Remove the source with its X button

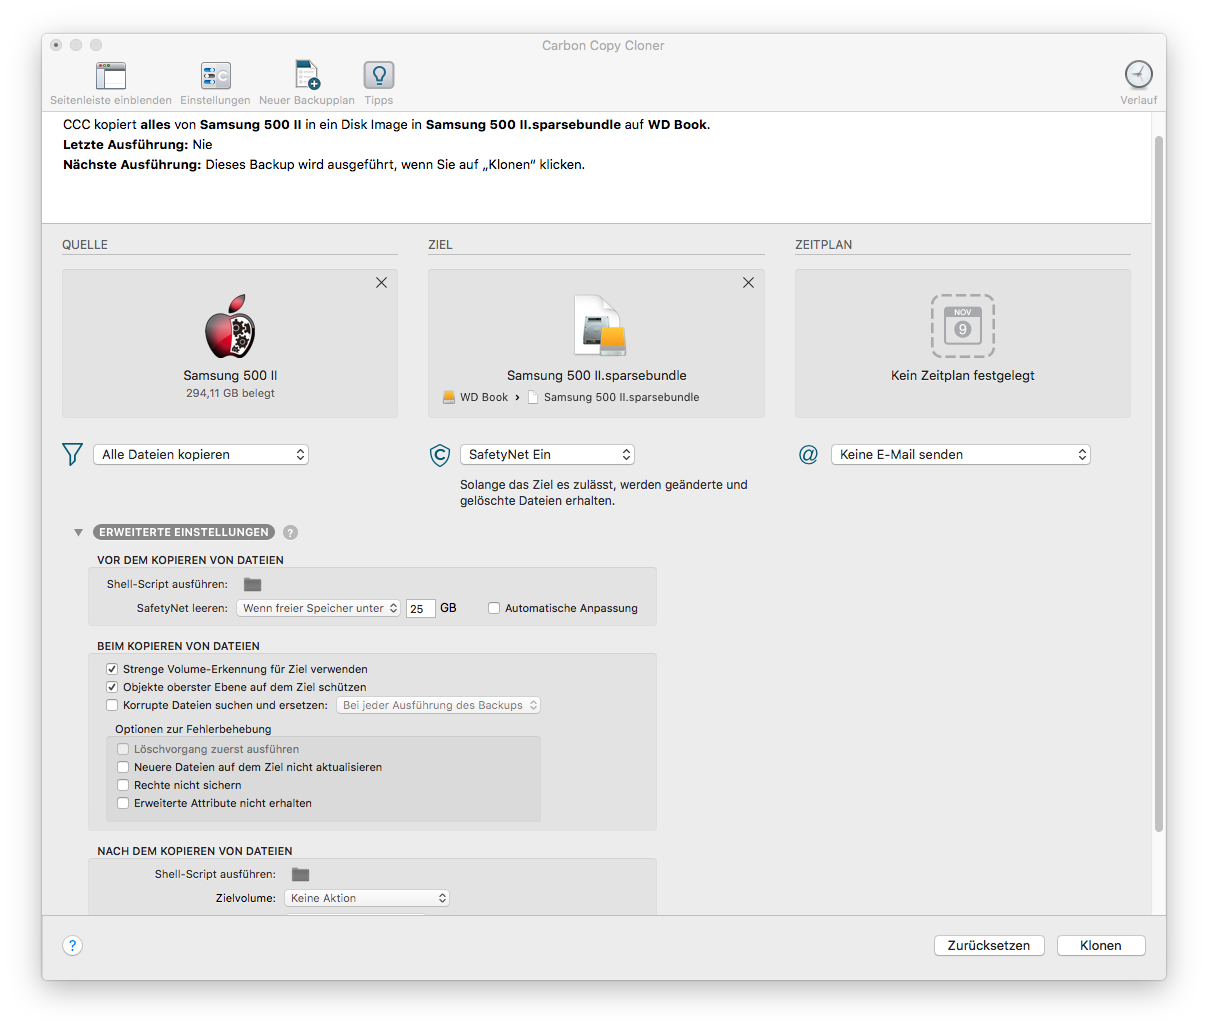(x=381, y=283)
